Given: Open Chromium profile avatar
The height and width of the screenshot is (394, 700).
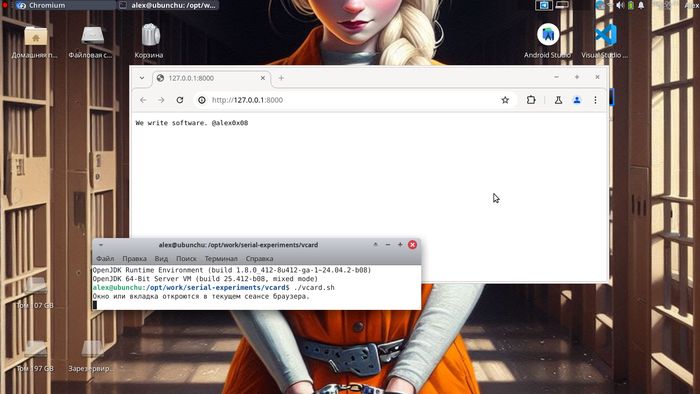Looking at the screenshot, I should click(577, 100).
